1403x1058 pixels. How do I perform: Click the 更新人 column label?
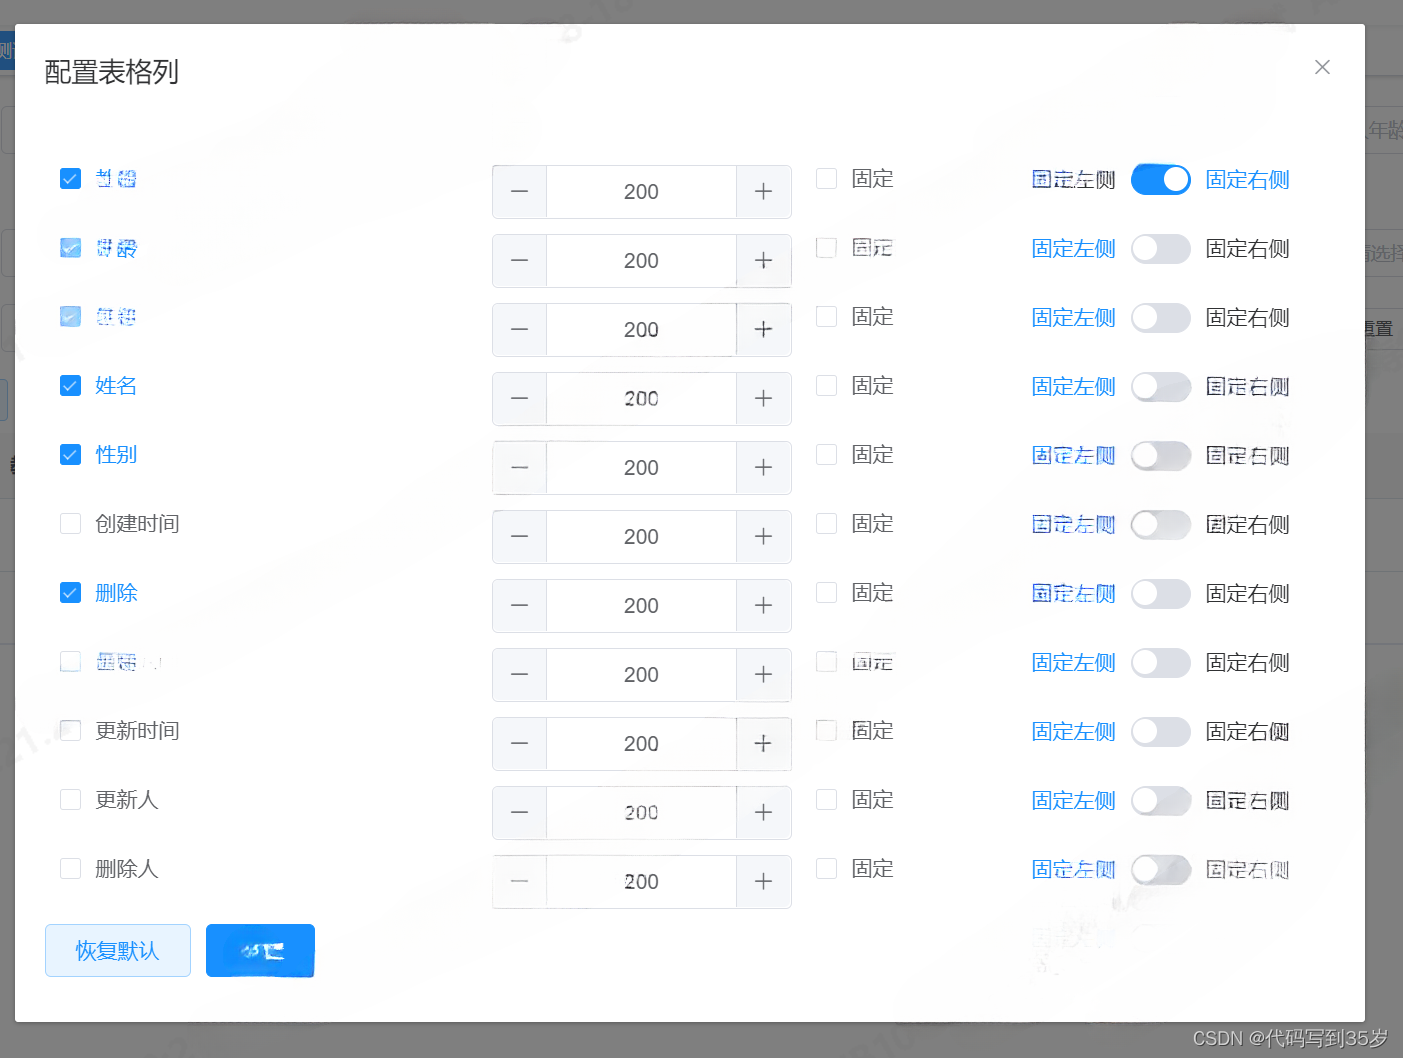click(127, 800)
